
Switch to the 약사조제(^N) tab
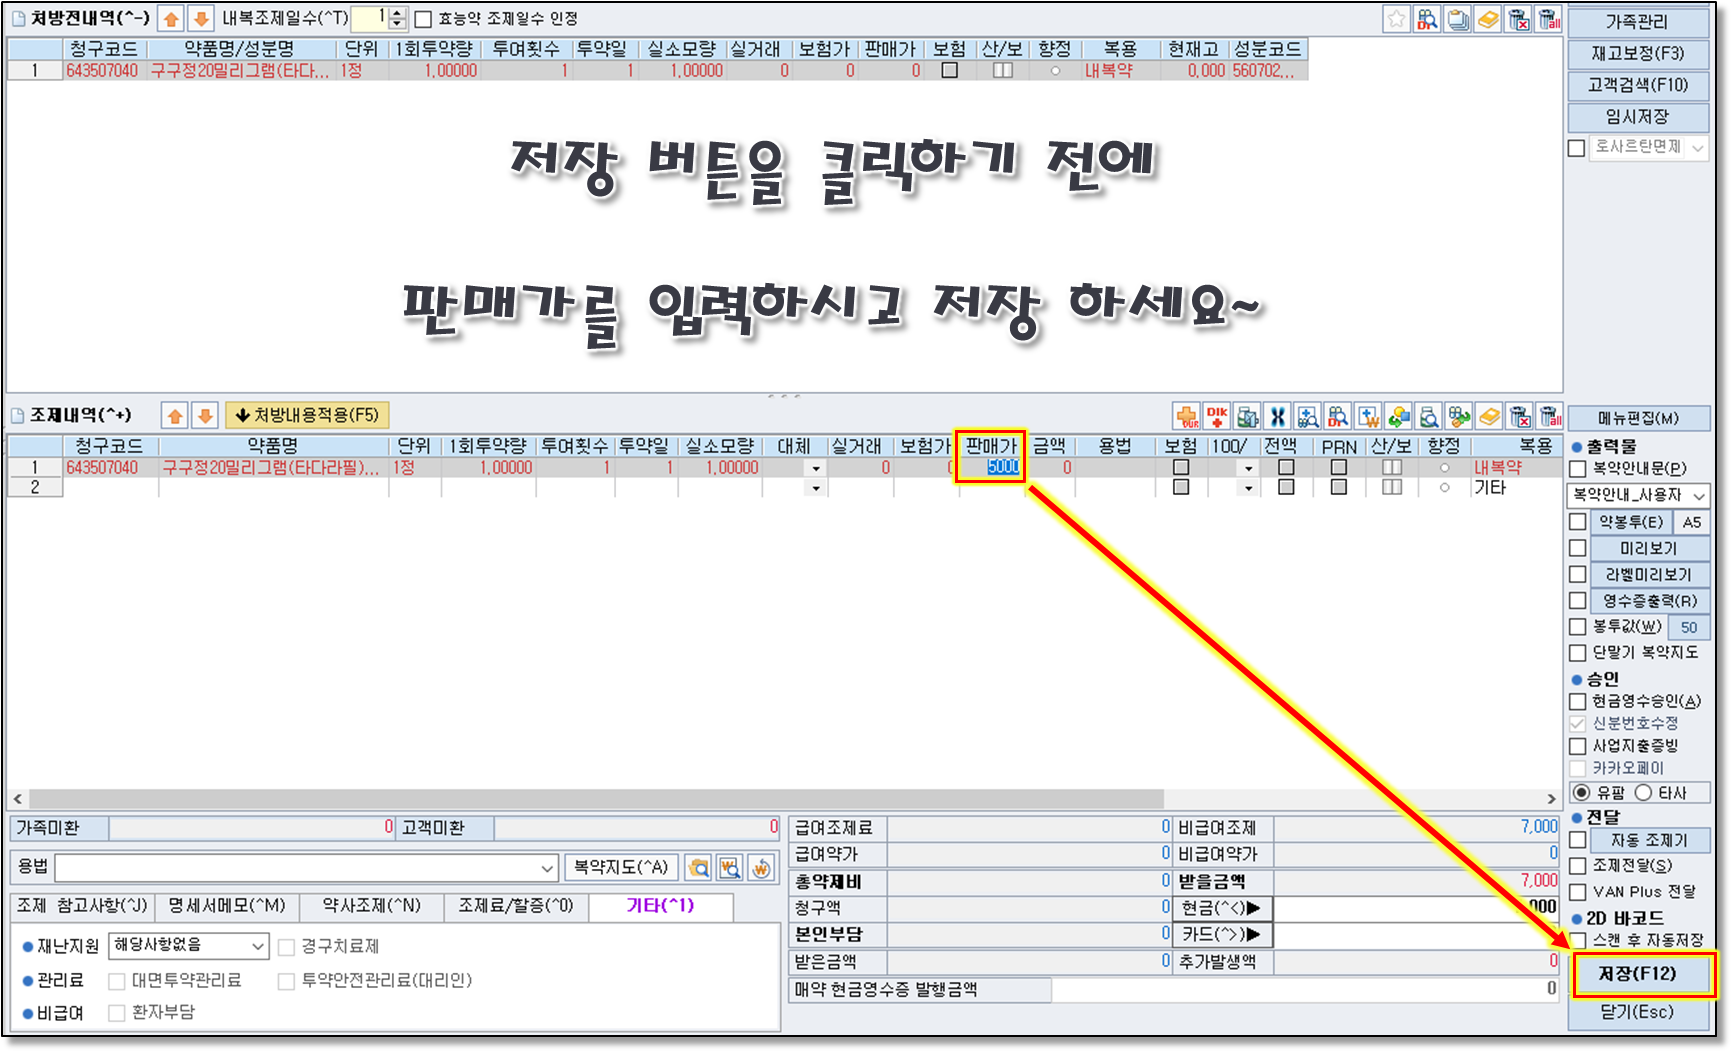point(371,906)
